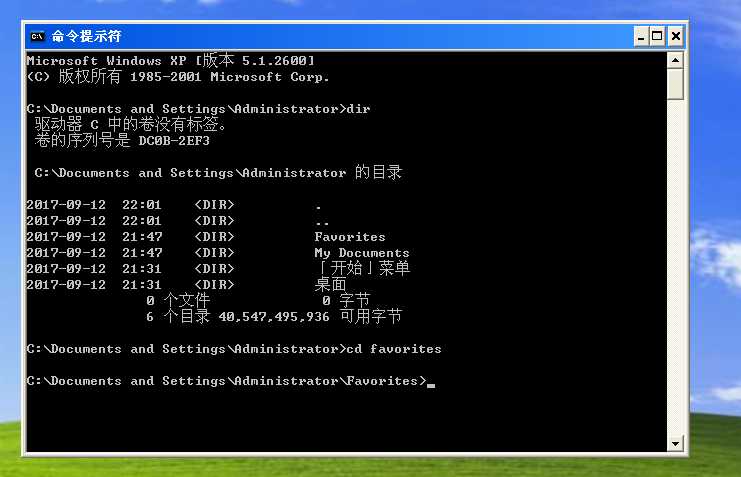Click the scrollbar up arrow
The width and height of the screenshot is (741, 477).
(675, 60)
